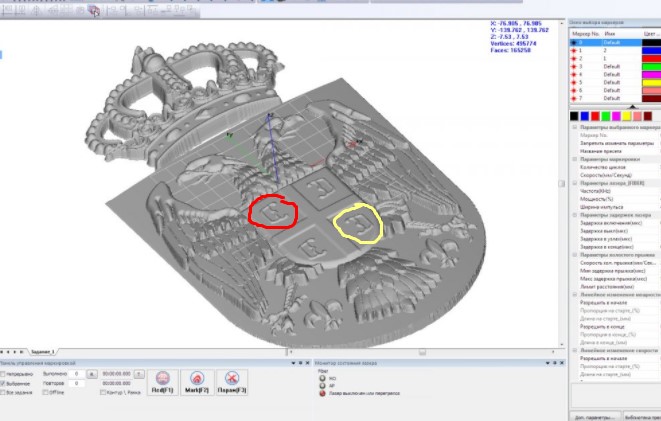This screenshot has width=661, height=421.
Task: Click the first tab-scroll arrow beside Задание_1
Action: pyautogui.click(x=3, y=352)
